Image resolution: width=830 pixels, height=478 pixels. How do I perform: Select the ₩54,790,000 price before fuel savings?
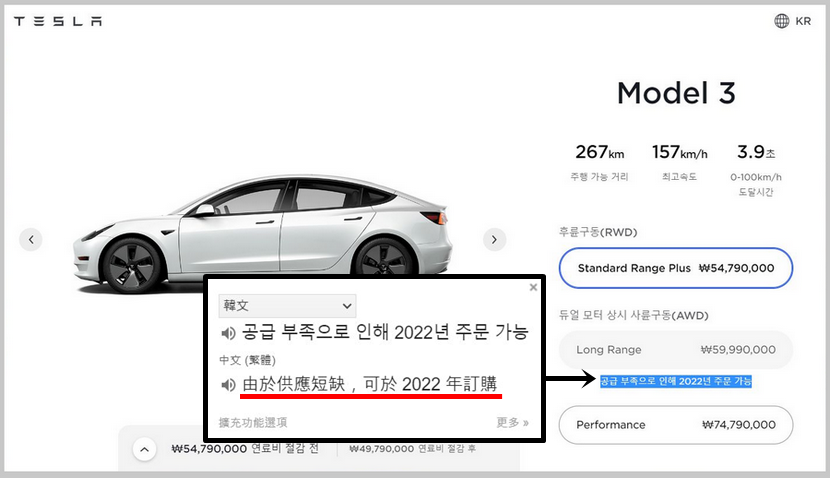click(245, 450)
